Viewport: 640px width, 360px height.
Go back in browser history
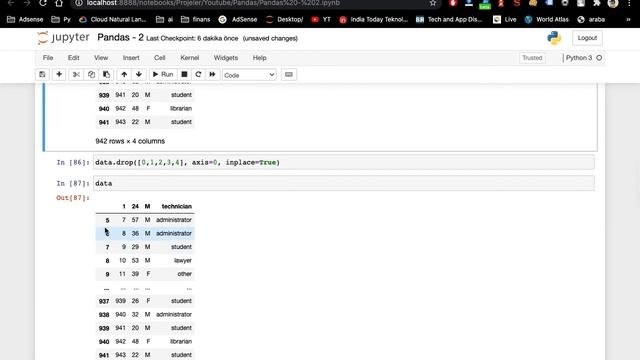[x=11, y=3]
